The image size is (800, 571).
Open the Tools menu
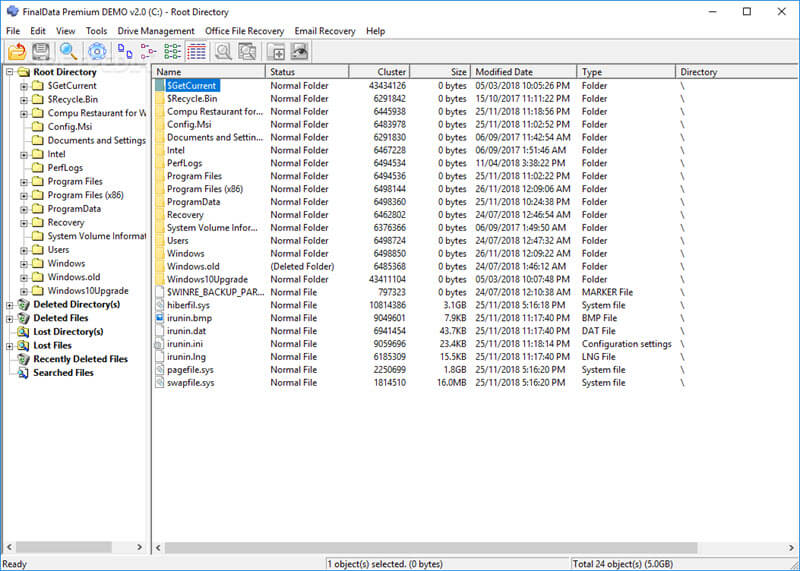pos(96,31)
